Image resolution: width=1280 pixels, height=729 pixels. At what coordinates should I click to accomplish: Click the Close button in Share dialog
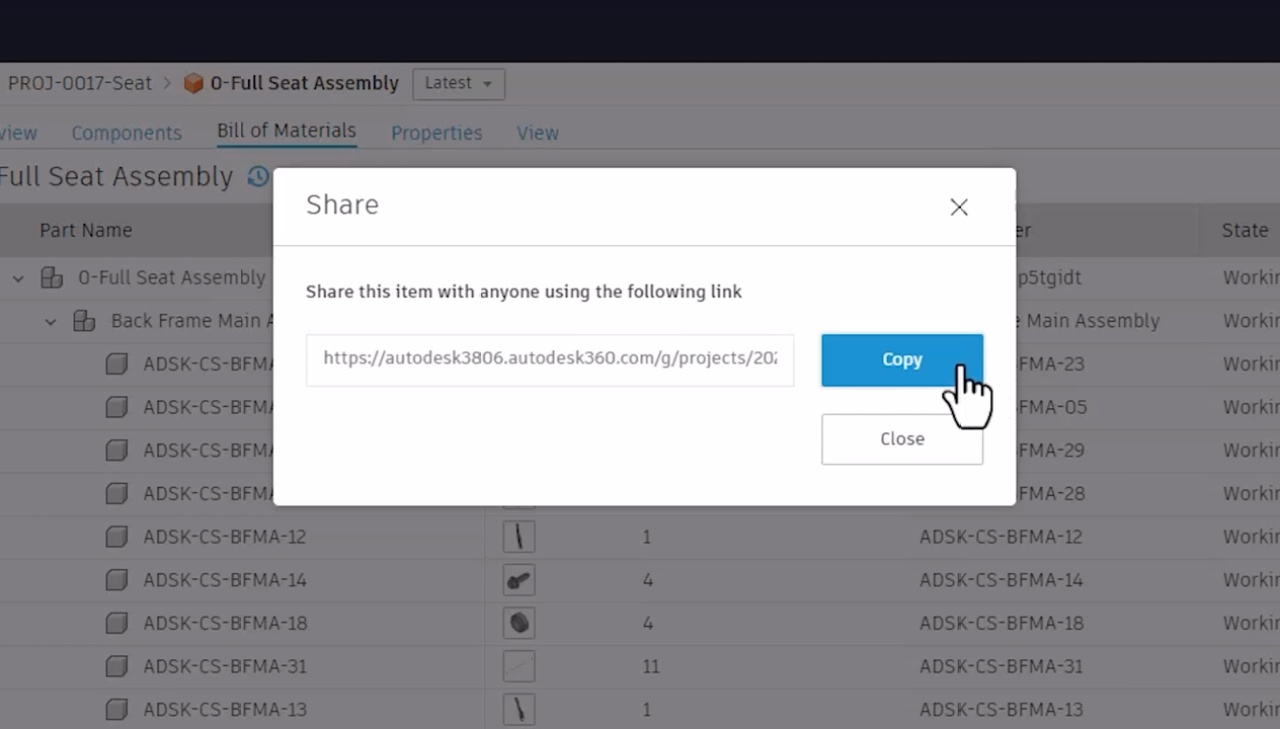click(901, 439)
